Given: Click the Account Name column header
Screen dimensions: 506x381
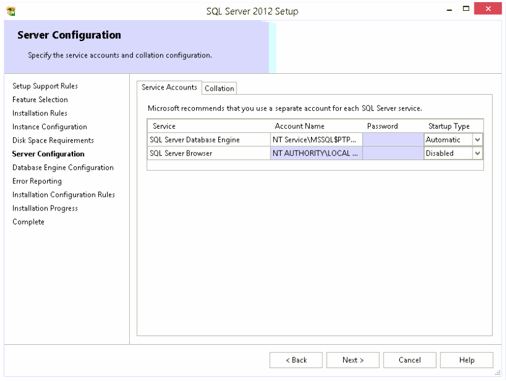Looking at the screenshot, I should 299,126.
